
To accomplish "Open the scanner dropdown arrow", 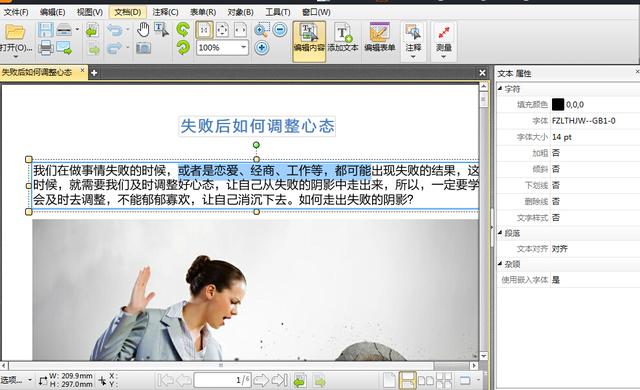I will 77,30.
